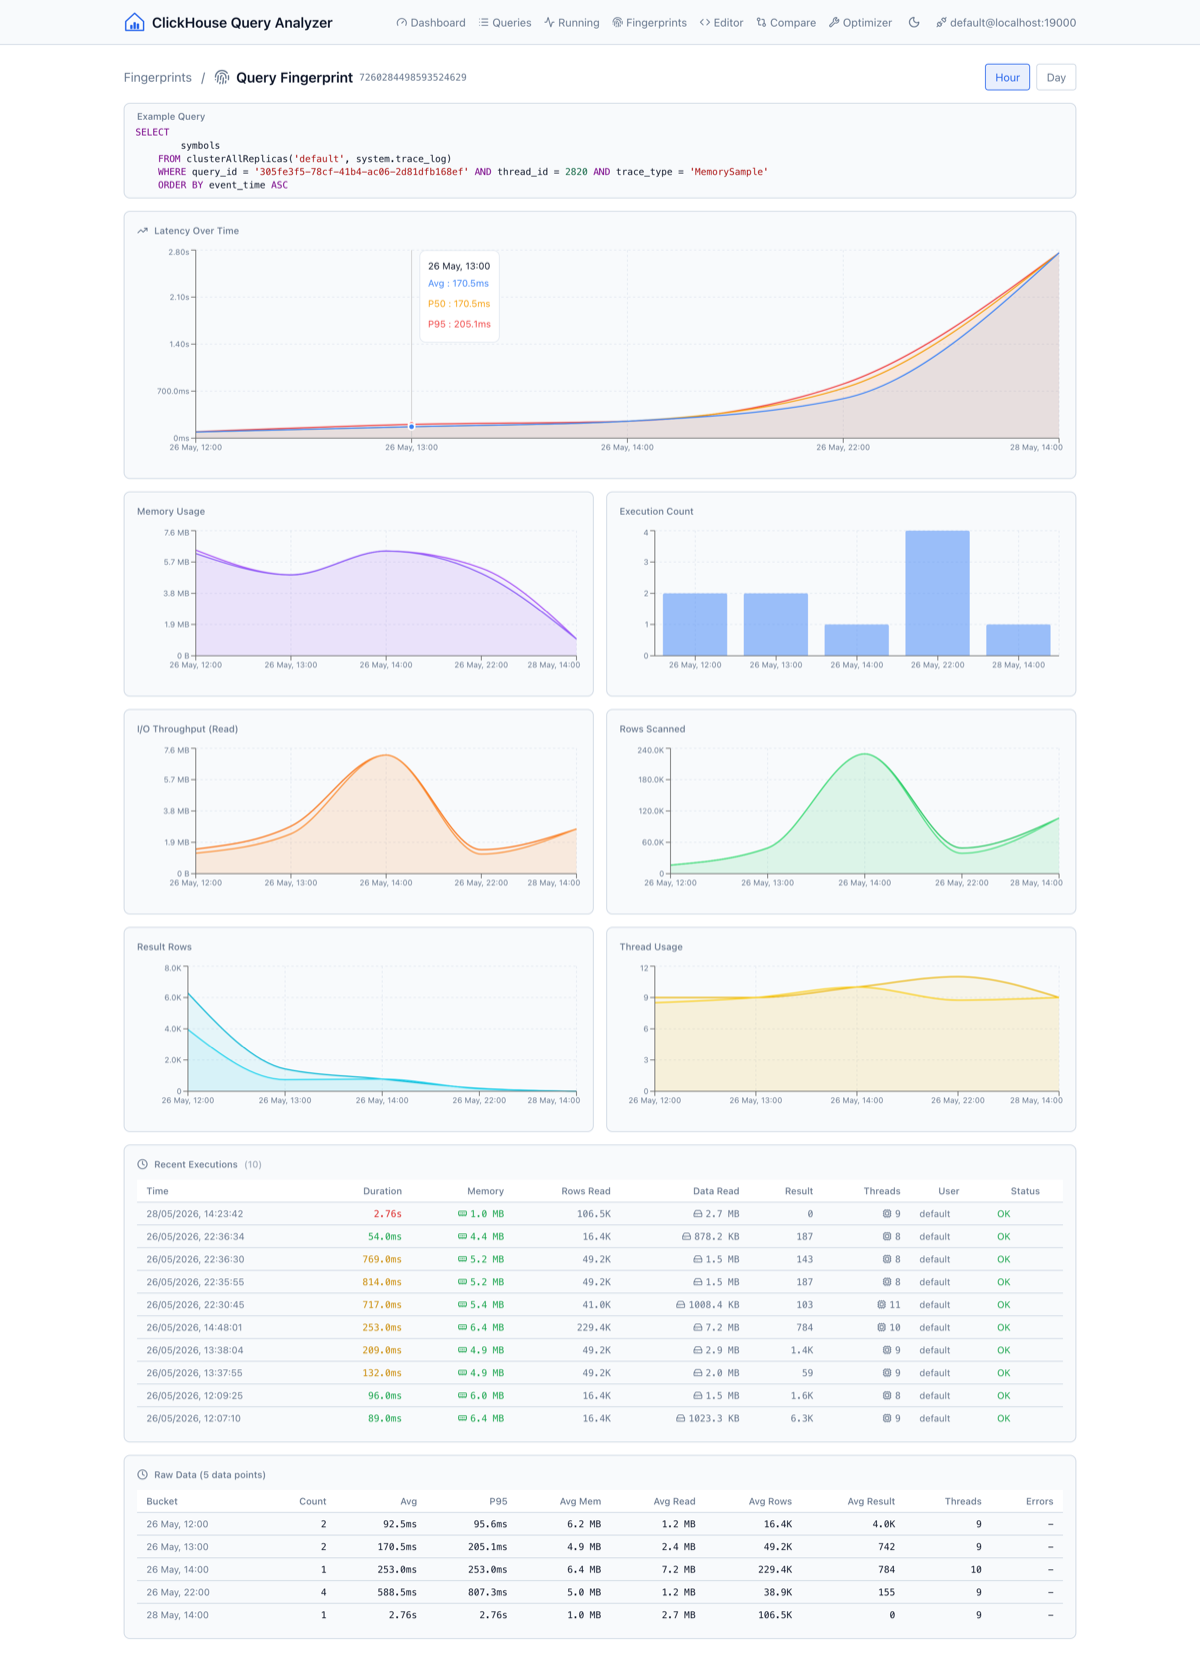
Task: Click disk icon beside 1023.3 KB
Action: [x=681, y=1419]
